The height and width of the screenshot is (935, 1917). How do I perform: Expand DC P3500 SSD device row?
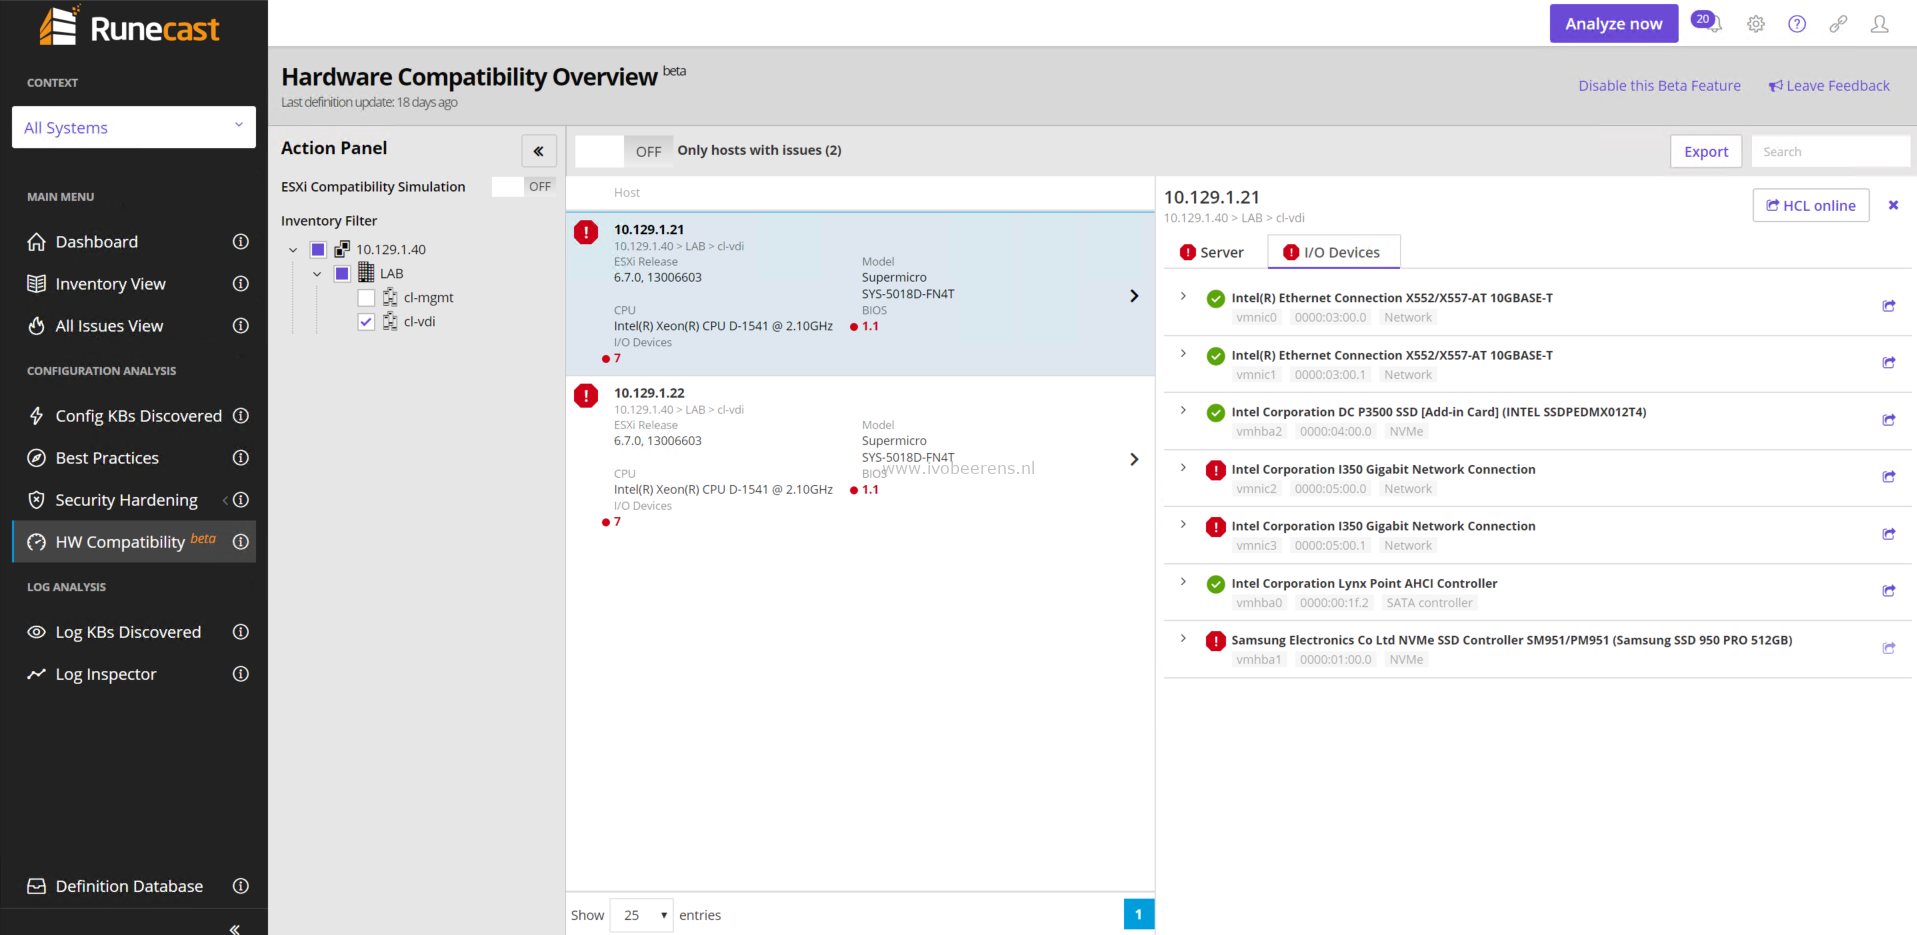pos(1183,410)
